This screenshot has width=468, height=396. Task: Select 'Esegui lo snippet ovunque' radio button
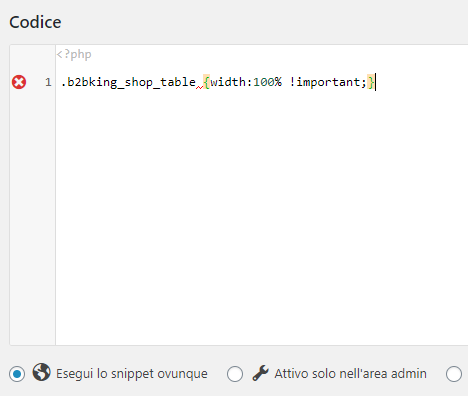(x=17, y=374)
